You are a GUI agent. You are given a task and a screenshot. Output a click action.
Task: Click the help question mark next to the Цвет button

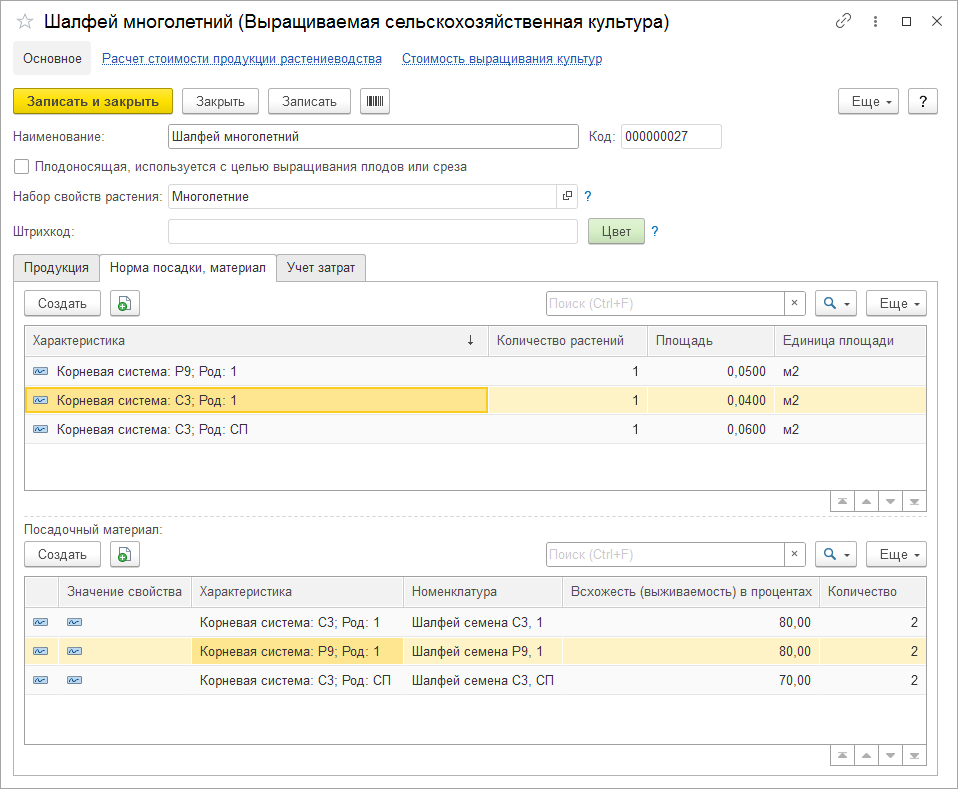point(655,232)
